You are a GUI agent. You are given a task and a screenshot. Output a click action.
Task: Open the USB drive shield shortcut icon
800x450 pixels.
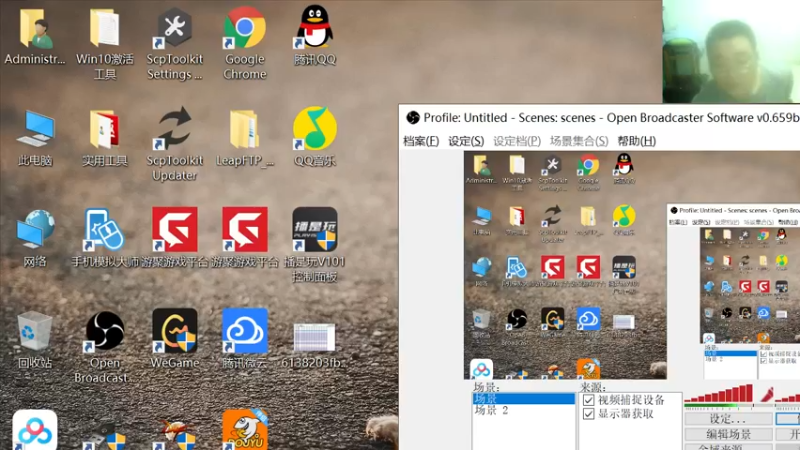pos(105,436)
